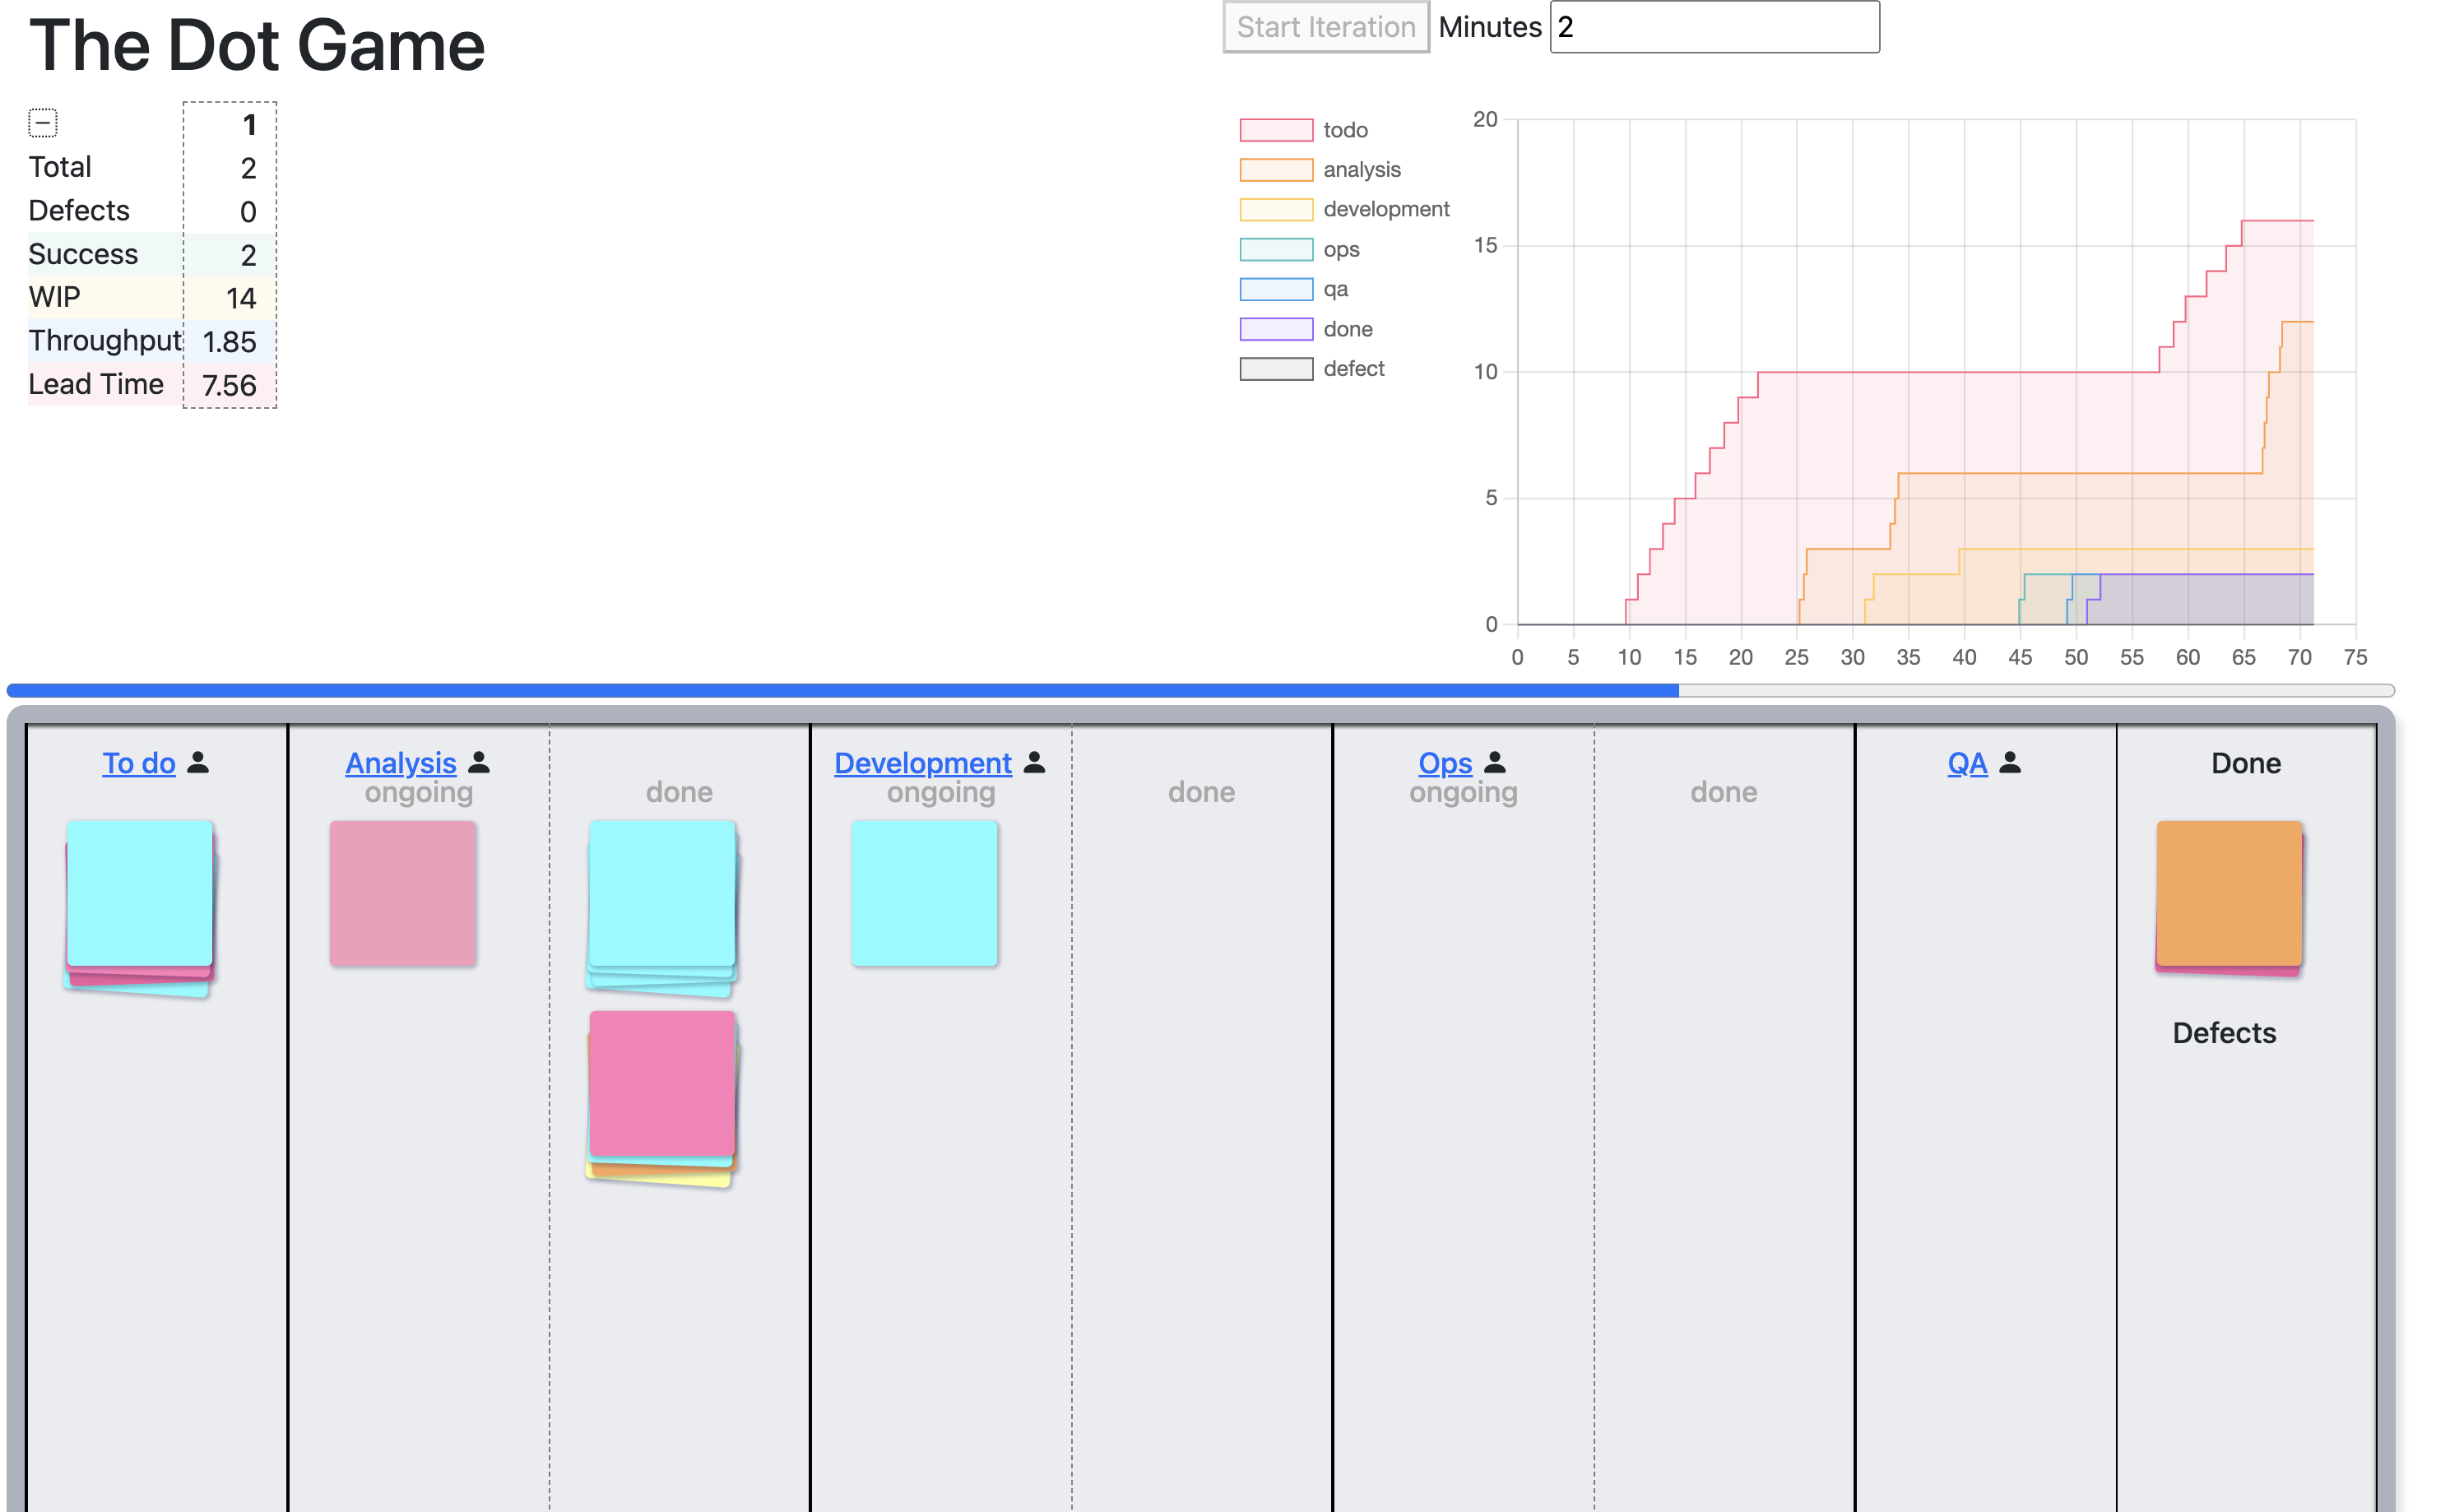
Task: Open the Analysis column link
Action: [400, 763]
